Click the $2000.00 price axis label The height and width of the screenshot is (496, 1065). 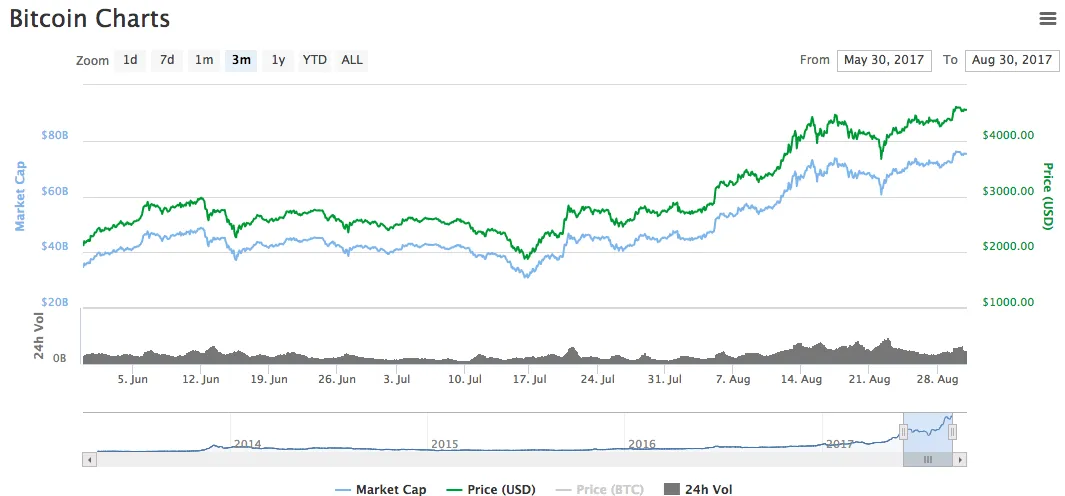click(x=1009, y=247)
